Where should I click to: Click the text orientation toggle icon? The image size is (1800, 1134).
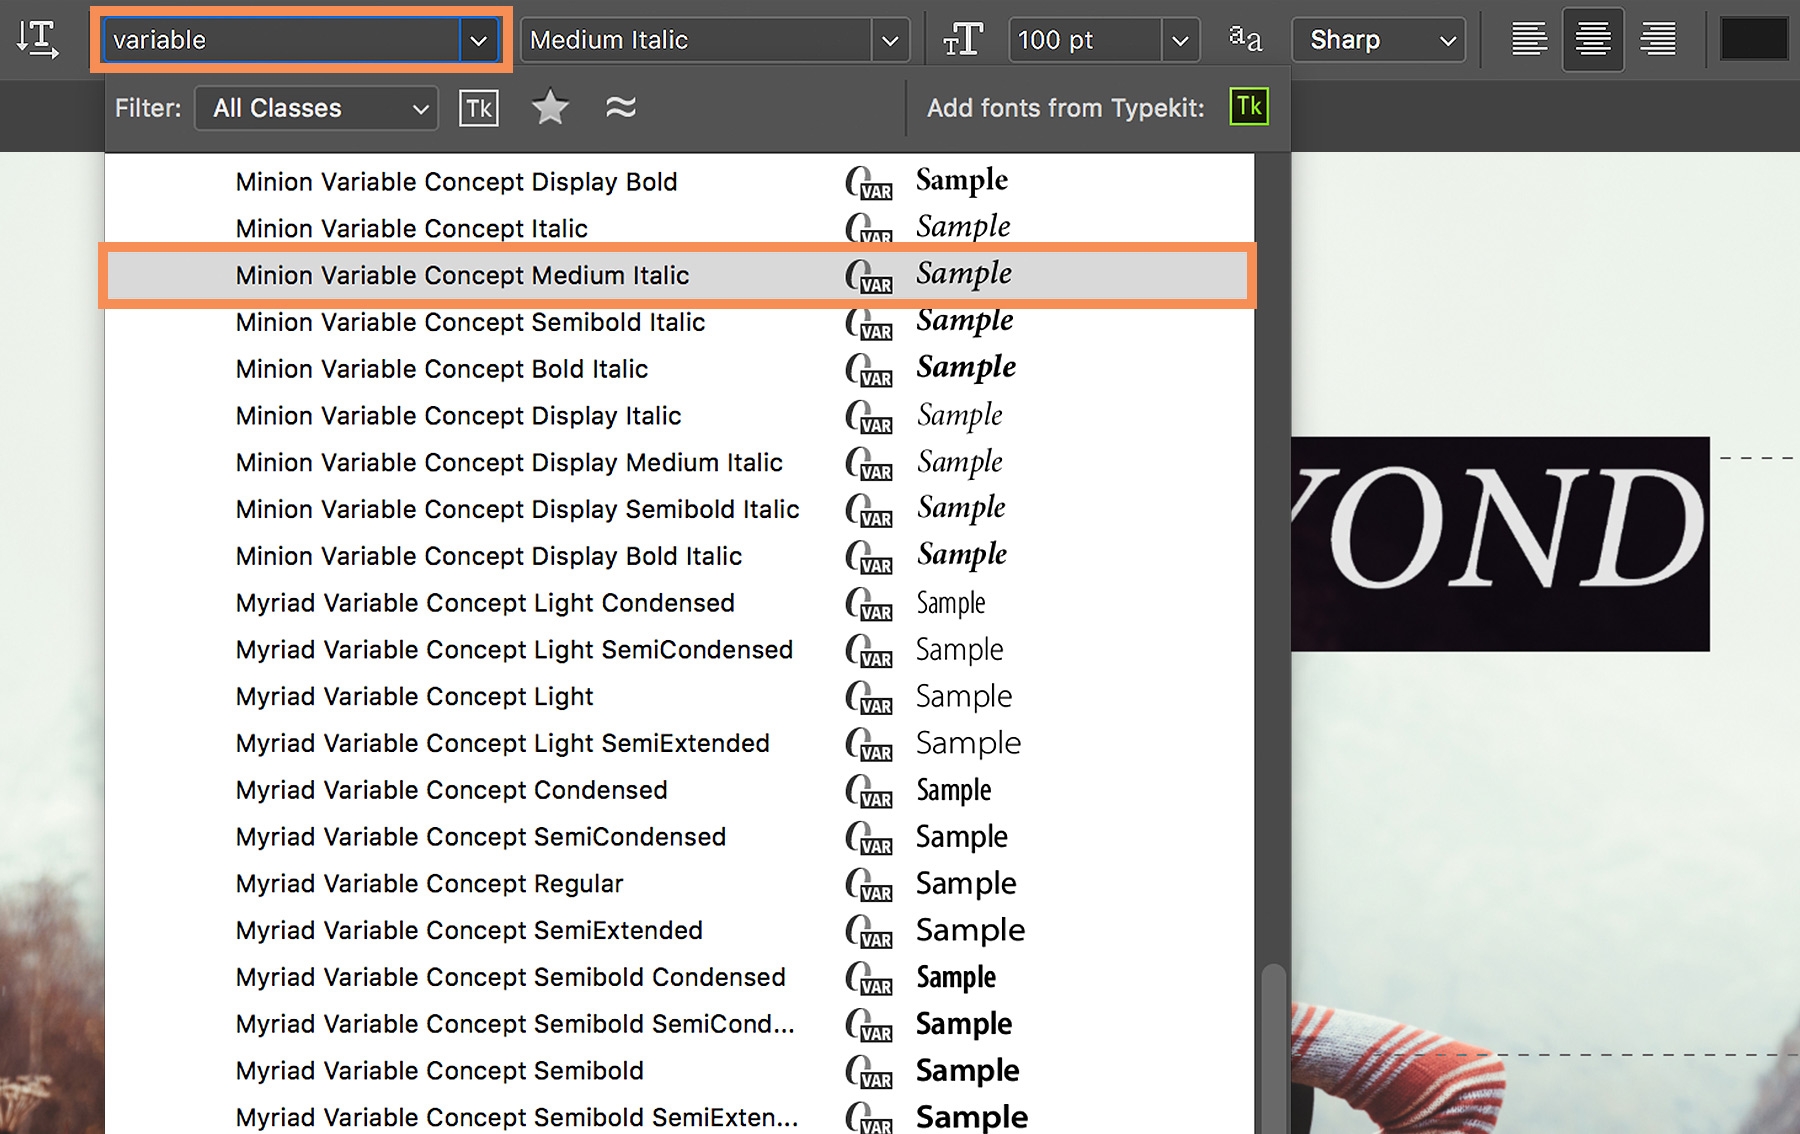pyautogui.click(x=36, y=40)
